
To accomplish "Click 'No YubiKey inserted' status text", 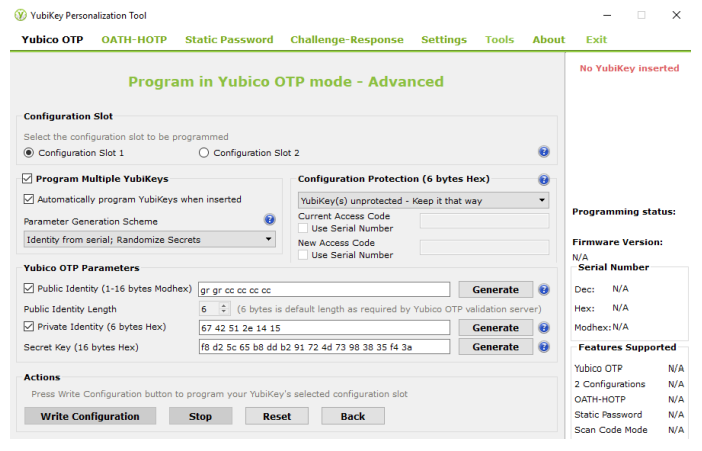I will coord(629,68).
